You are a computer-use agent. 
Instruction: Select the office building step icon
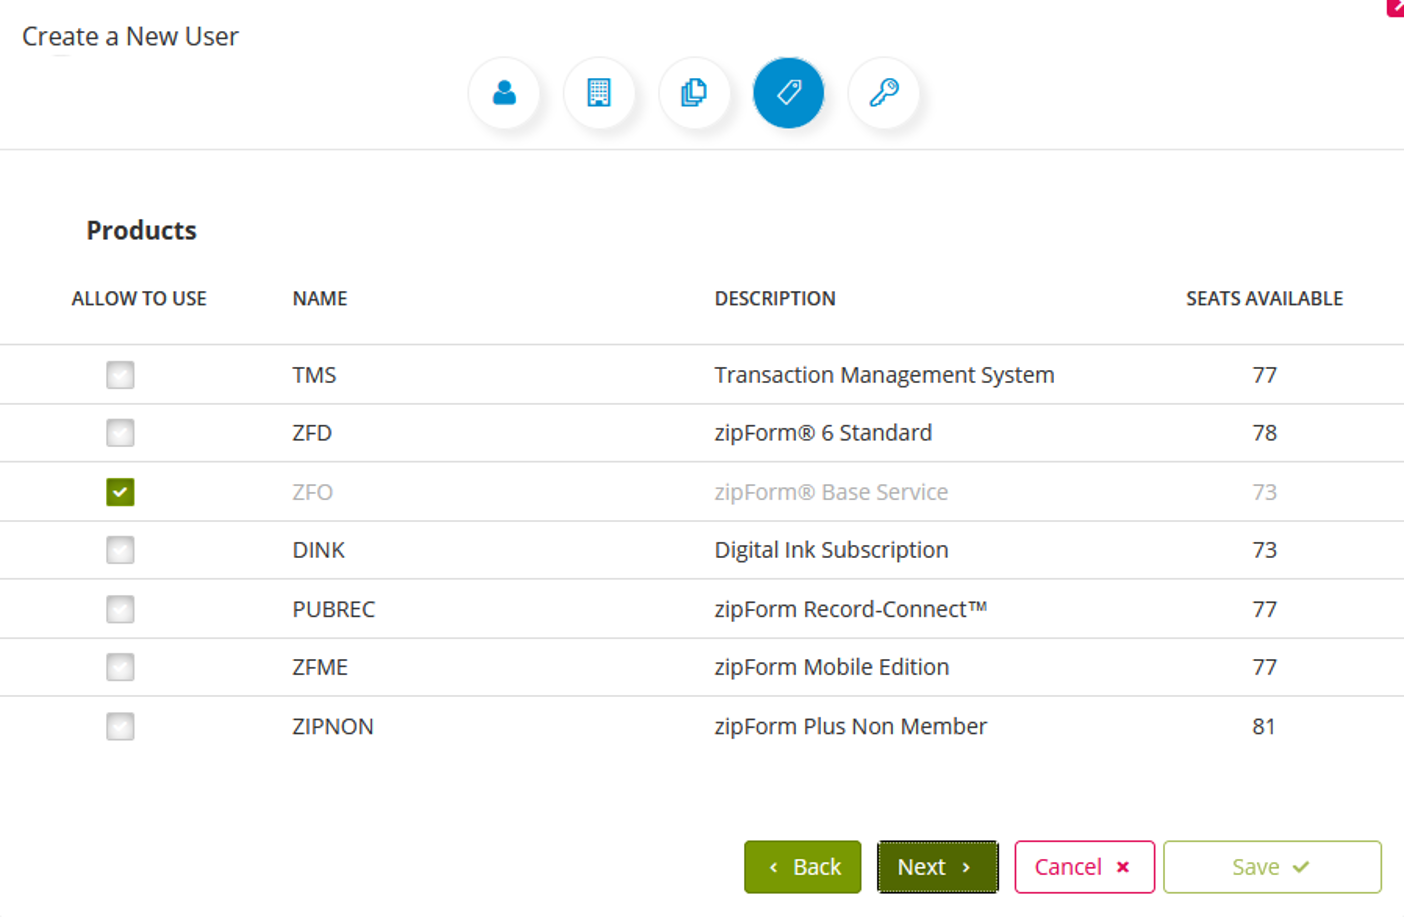[x=598, y=92]
